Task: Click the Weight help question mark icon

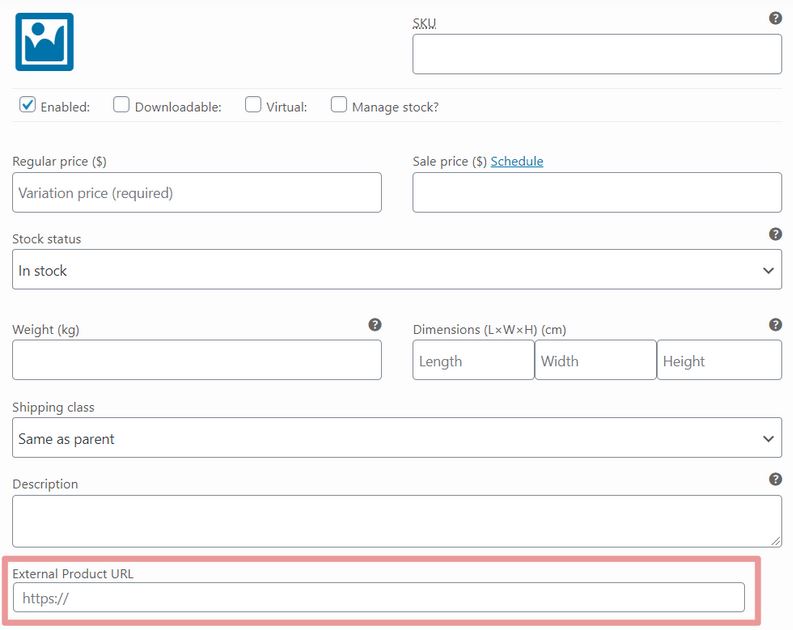Action: (375, 325)
